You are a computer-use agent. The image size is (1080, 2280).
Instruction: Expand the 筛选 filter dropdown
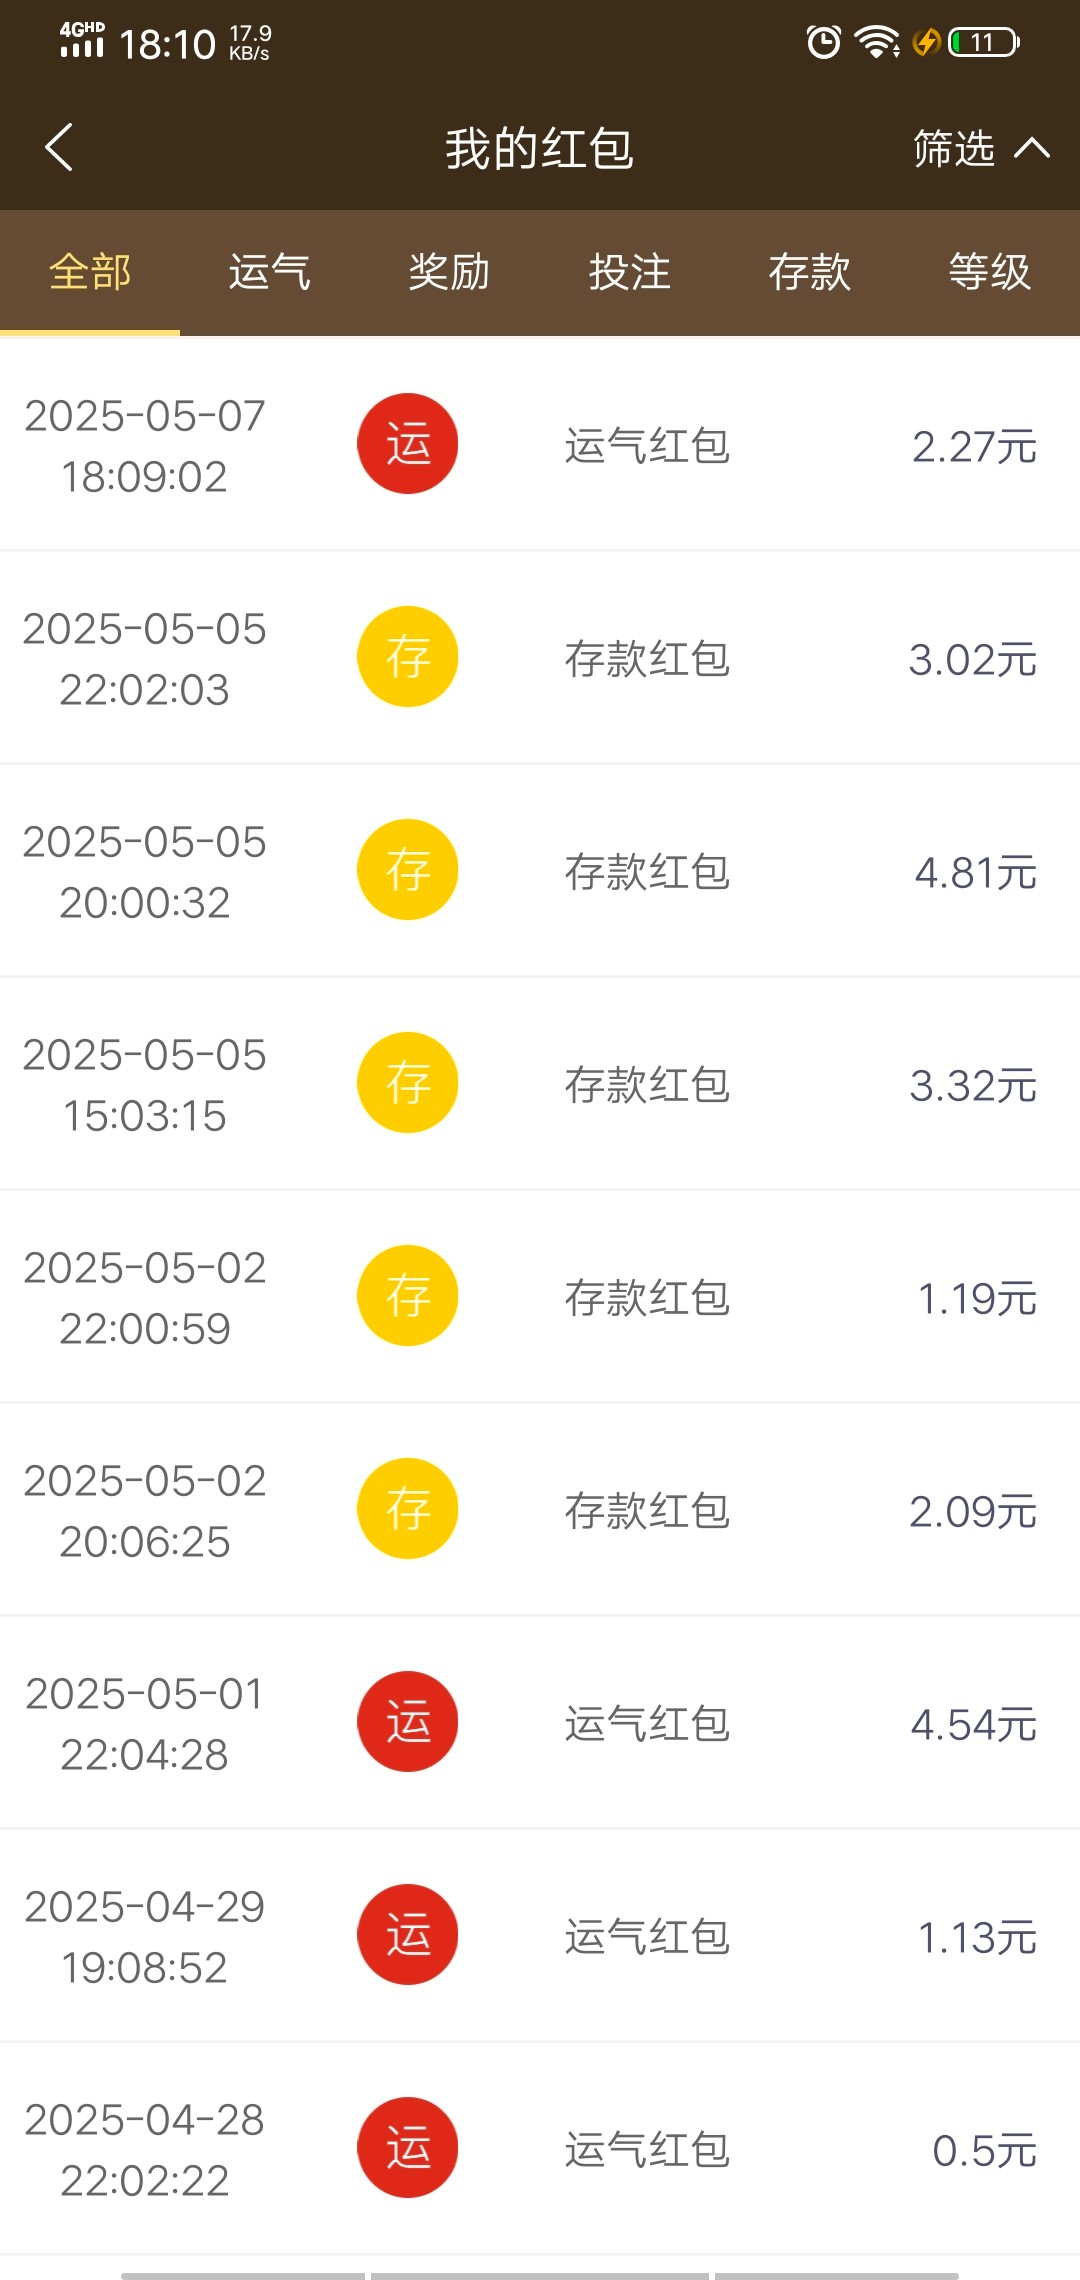pos(954,149)
